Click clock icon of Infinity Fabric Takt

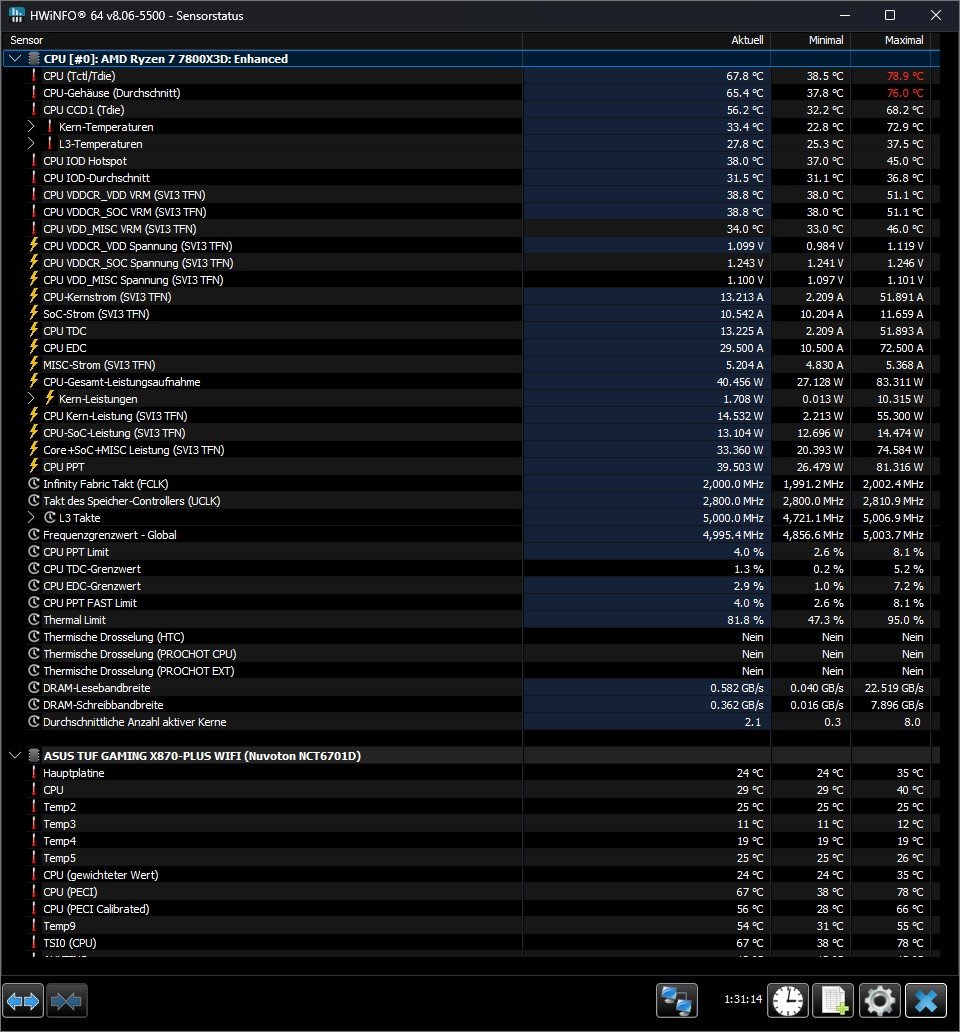click(x=34, y=484)
